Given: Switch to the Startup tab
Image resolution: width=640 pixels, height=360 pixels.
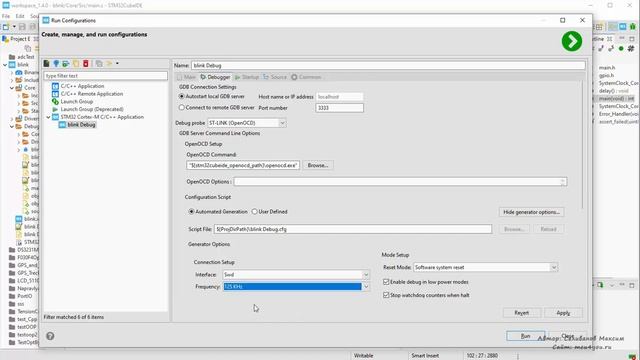Looking at the screenshot, I should (247, 77).
